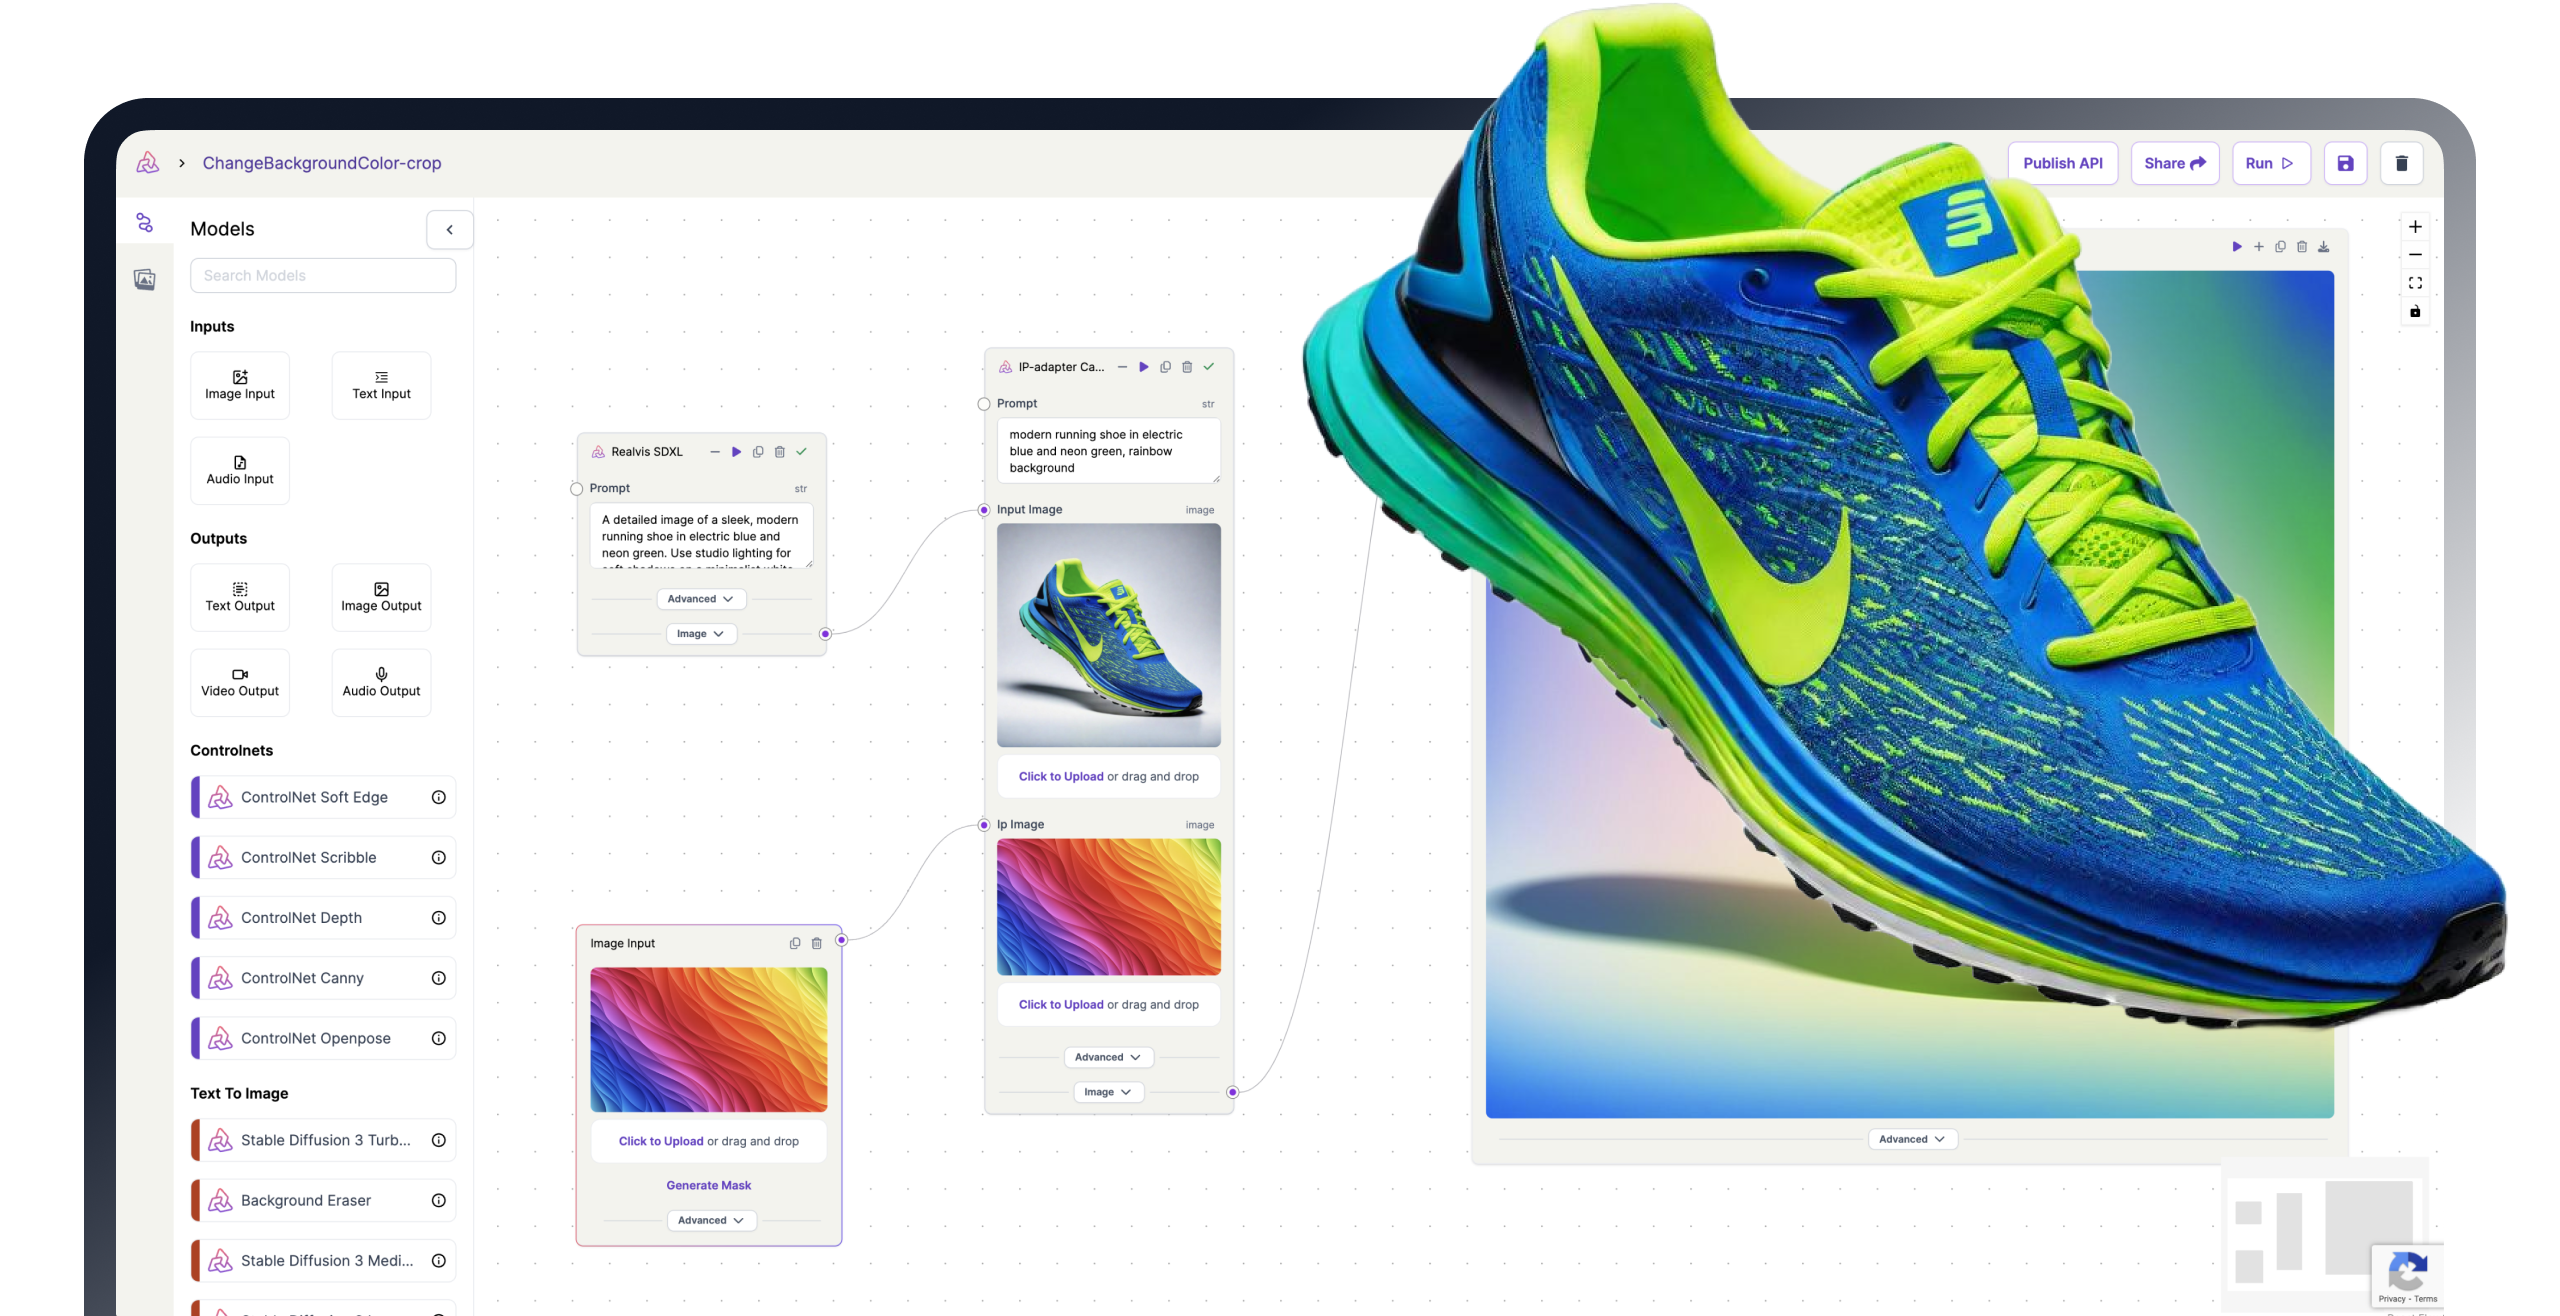This screenshot has width=2560, height=1316.
Task: Show info for ControlNet Depth
Action: (438, 918)
